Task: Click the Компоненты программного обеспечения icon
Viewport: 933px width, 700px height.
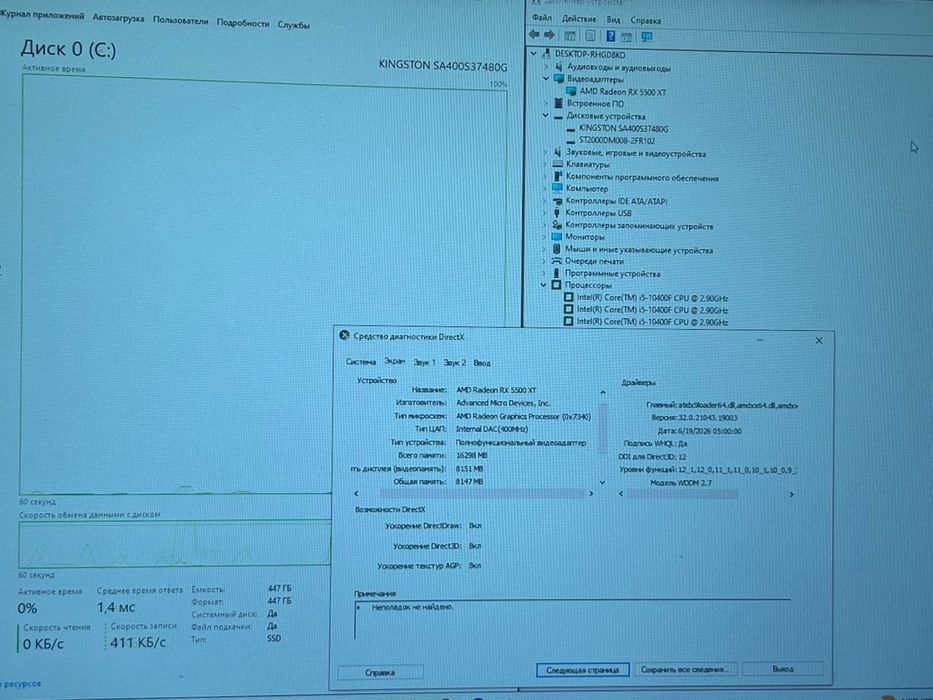Action: [x=558, y=176]
